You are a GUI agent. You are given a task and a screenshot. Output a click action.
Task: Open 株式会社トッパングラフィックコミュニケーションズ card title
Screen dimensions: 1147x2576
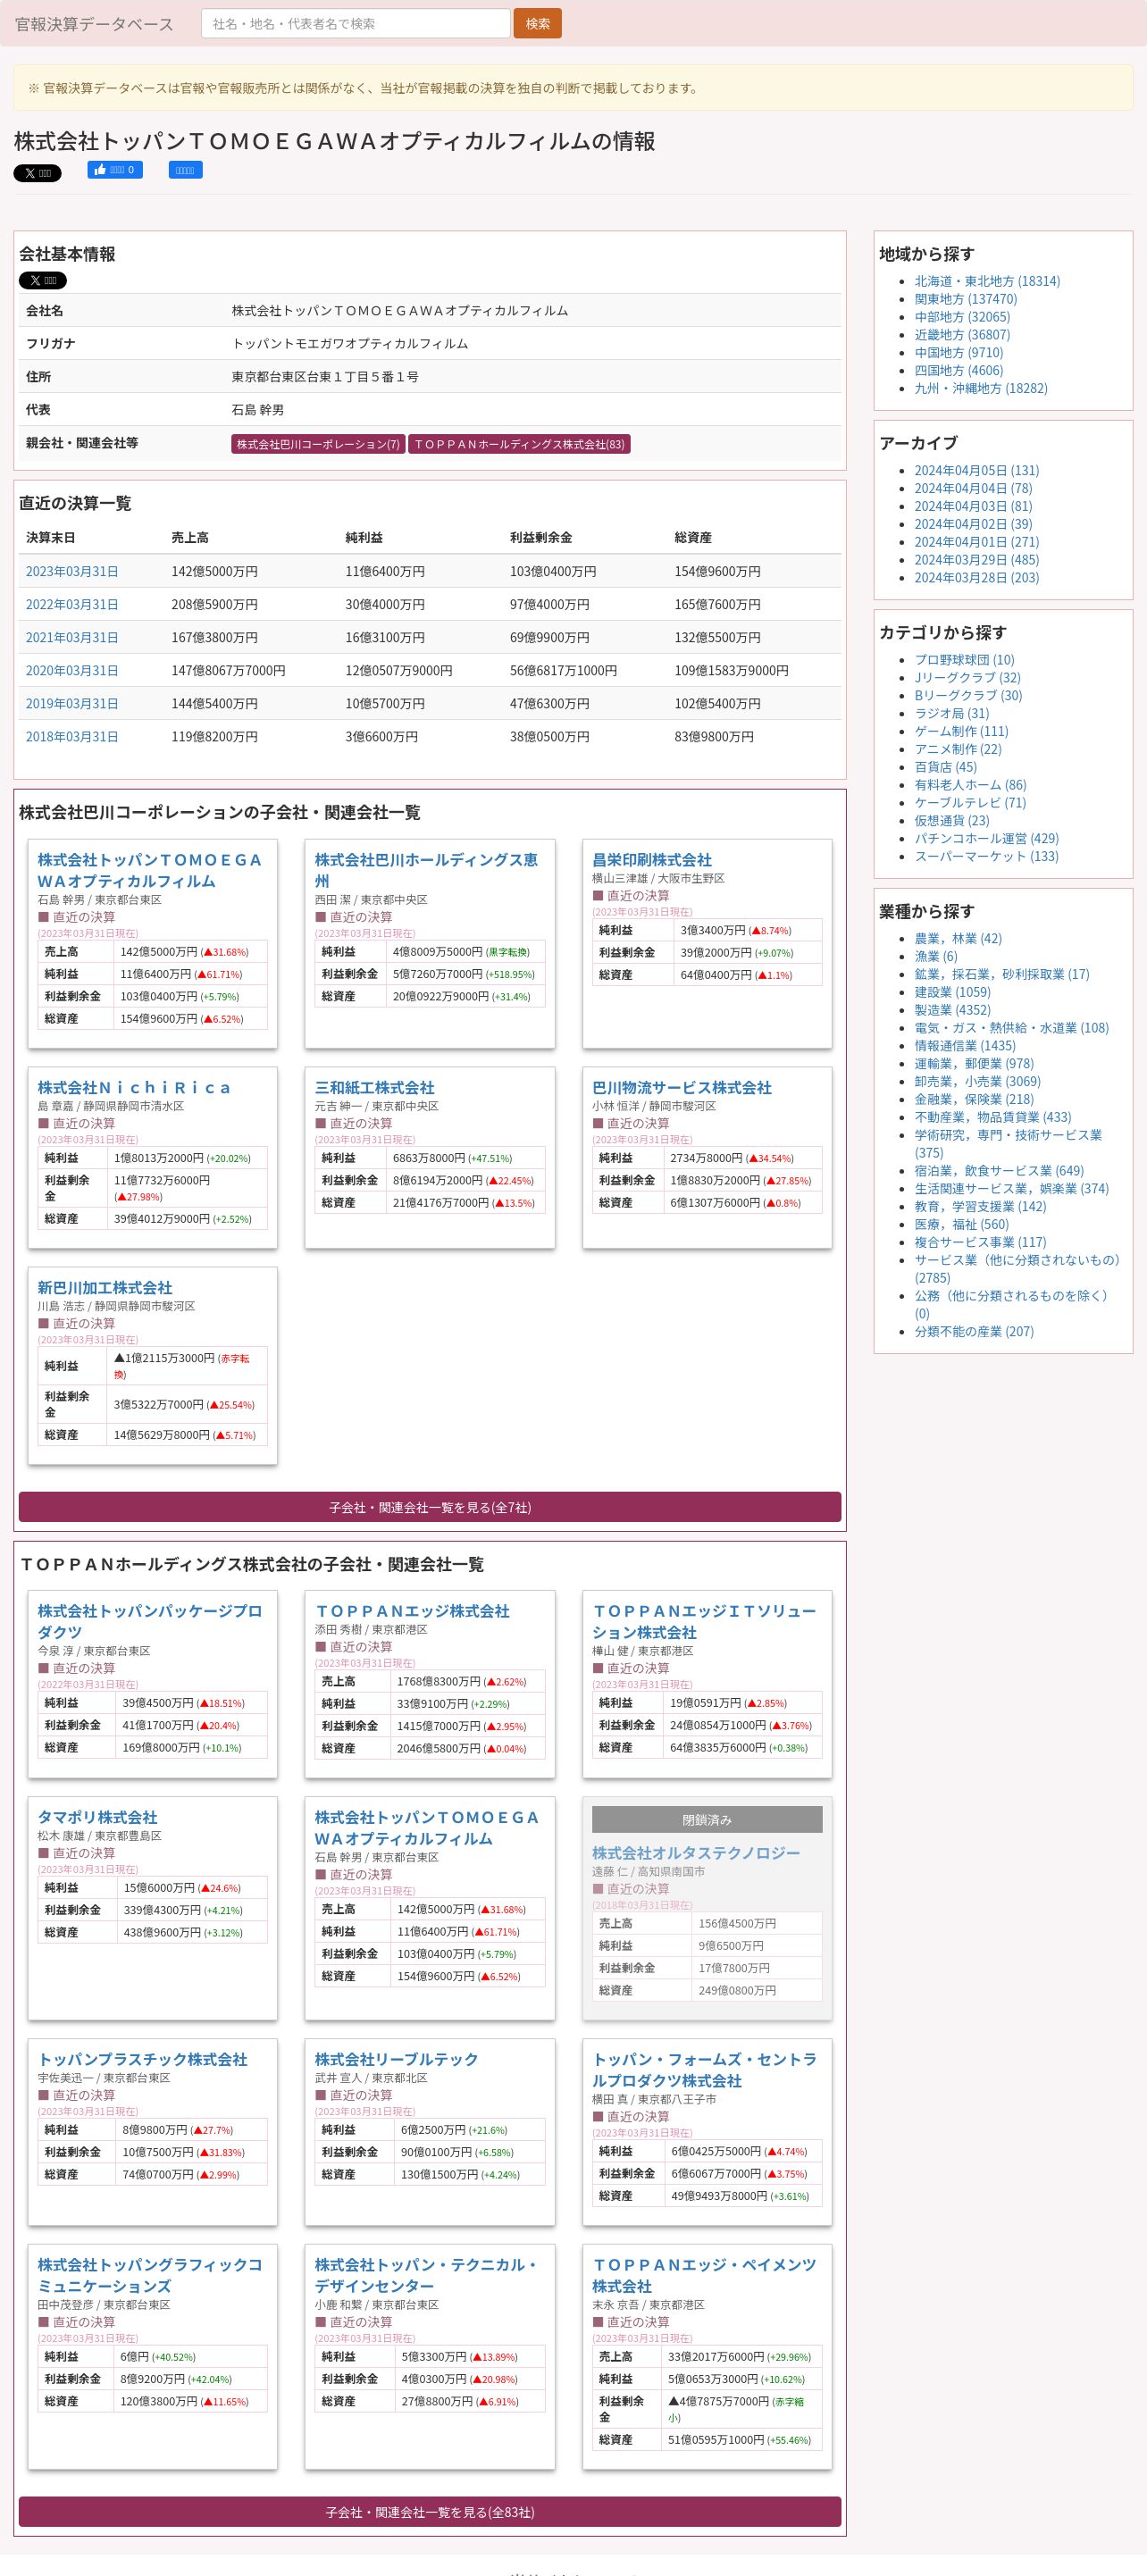pos(150,2275)
